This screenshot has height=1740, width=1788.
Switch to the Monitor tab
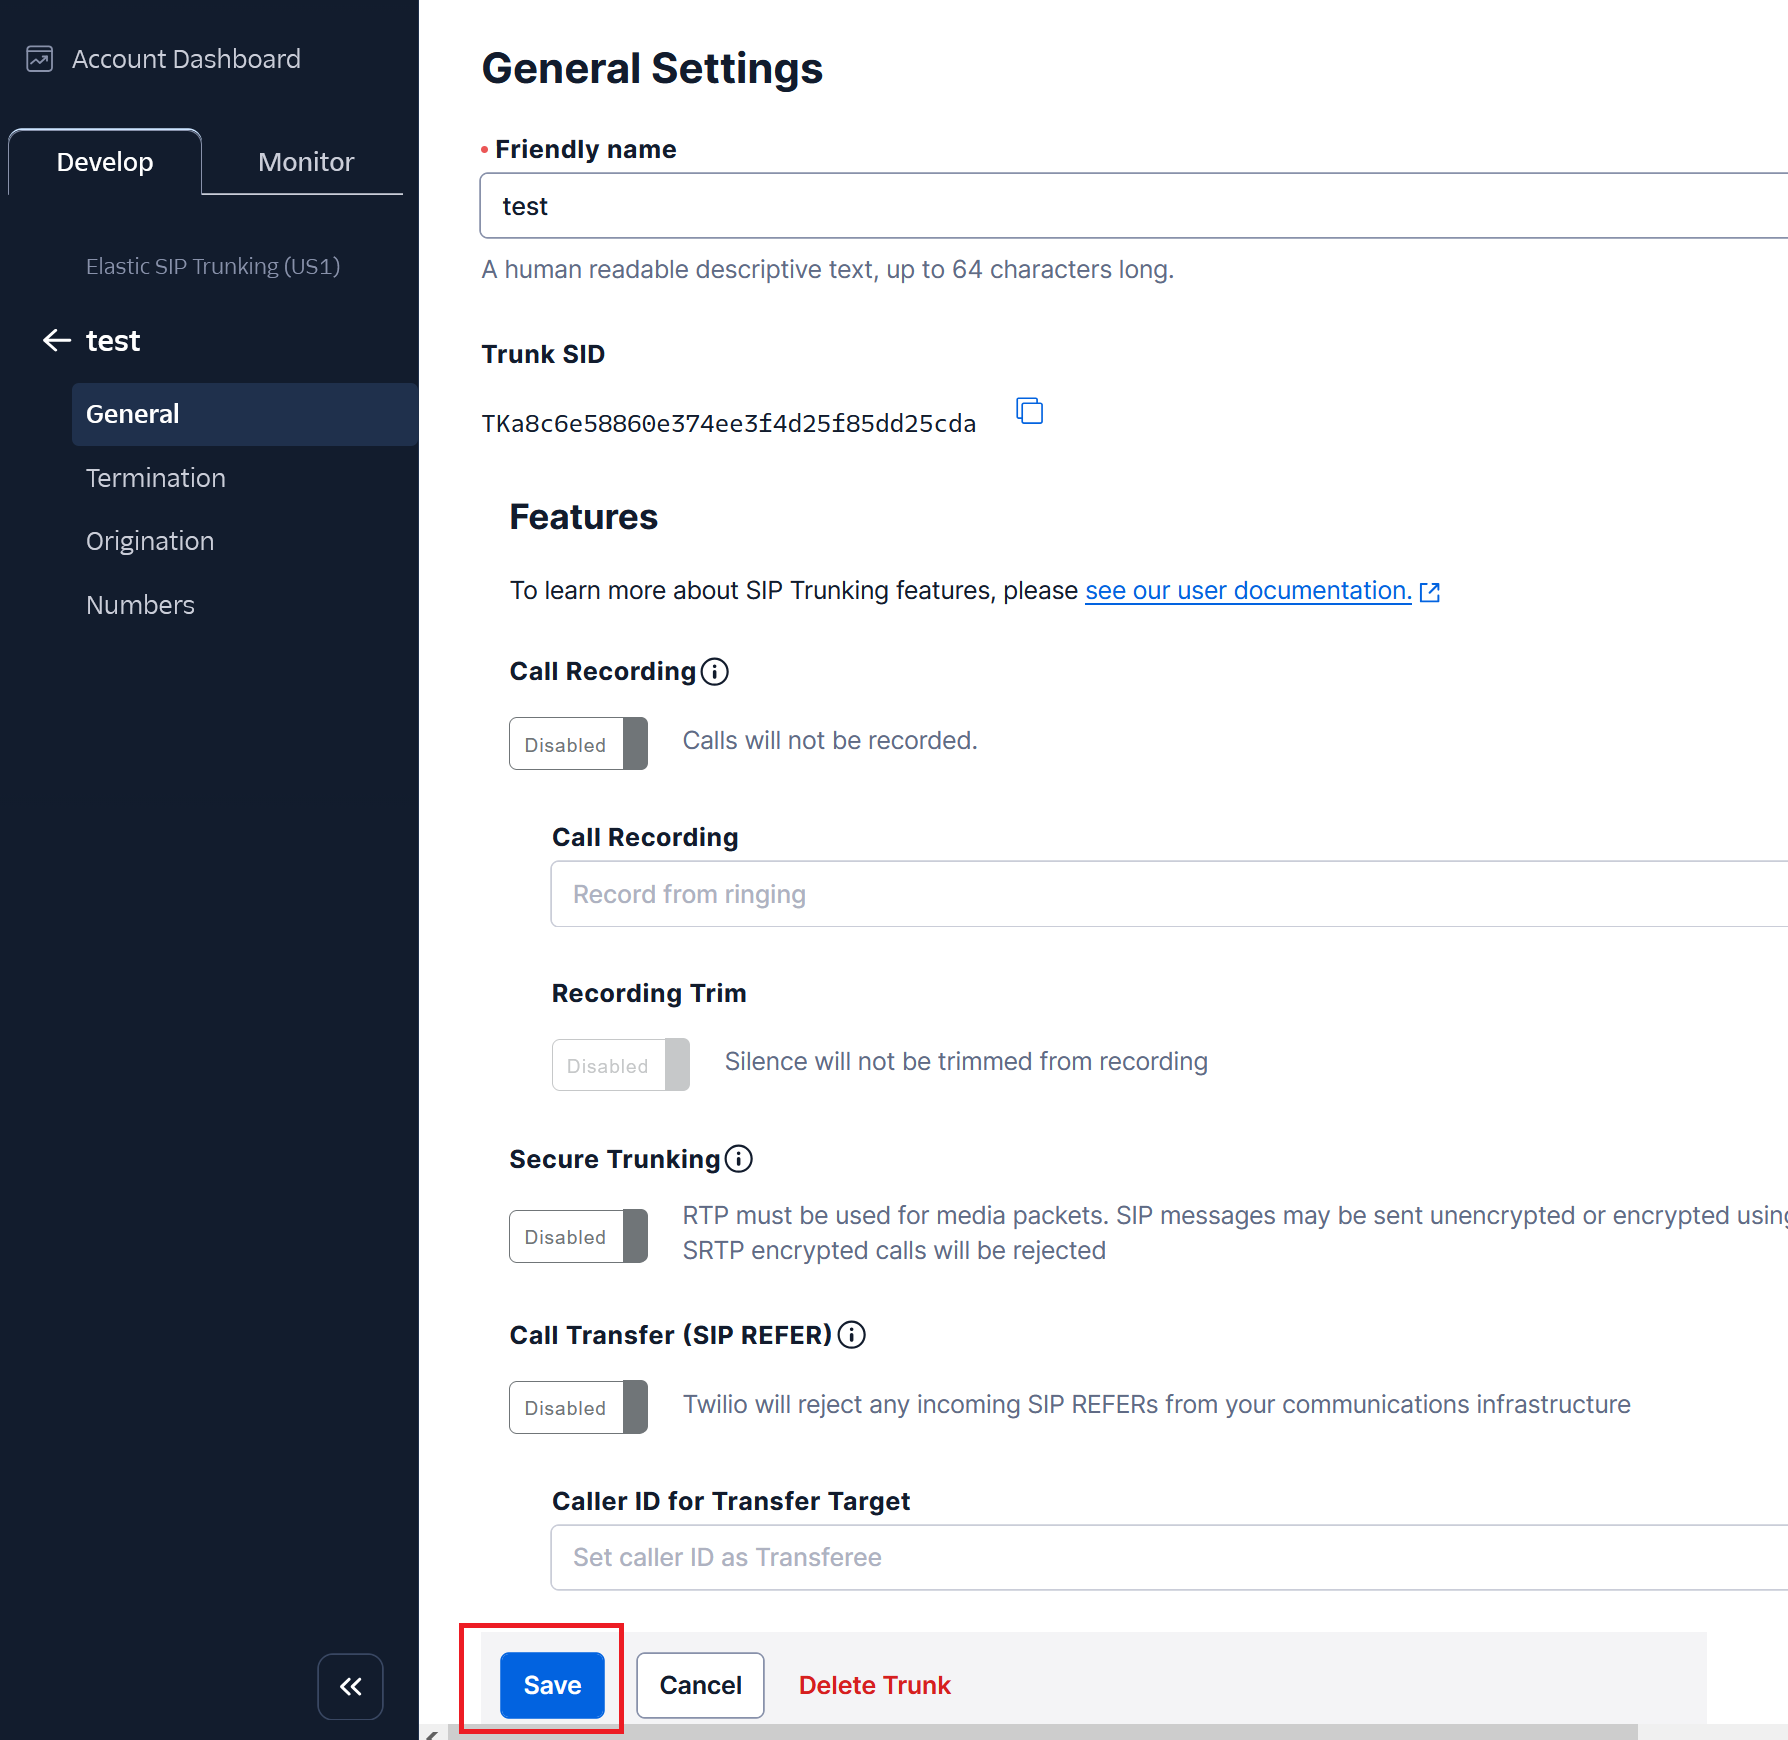point(305,162)
